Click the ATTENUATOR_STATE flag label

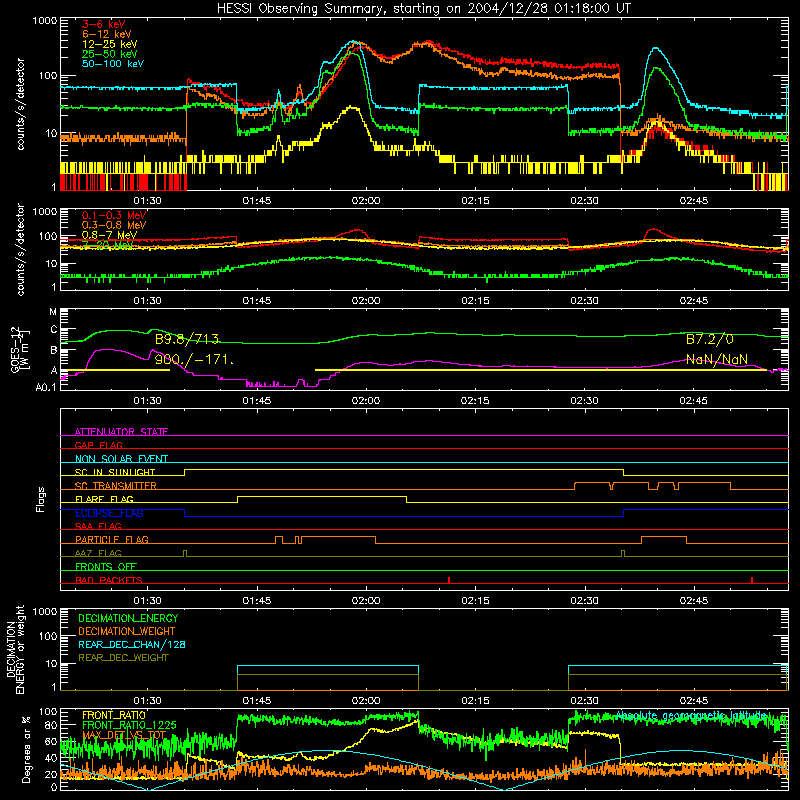[121, 432]
